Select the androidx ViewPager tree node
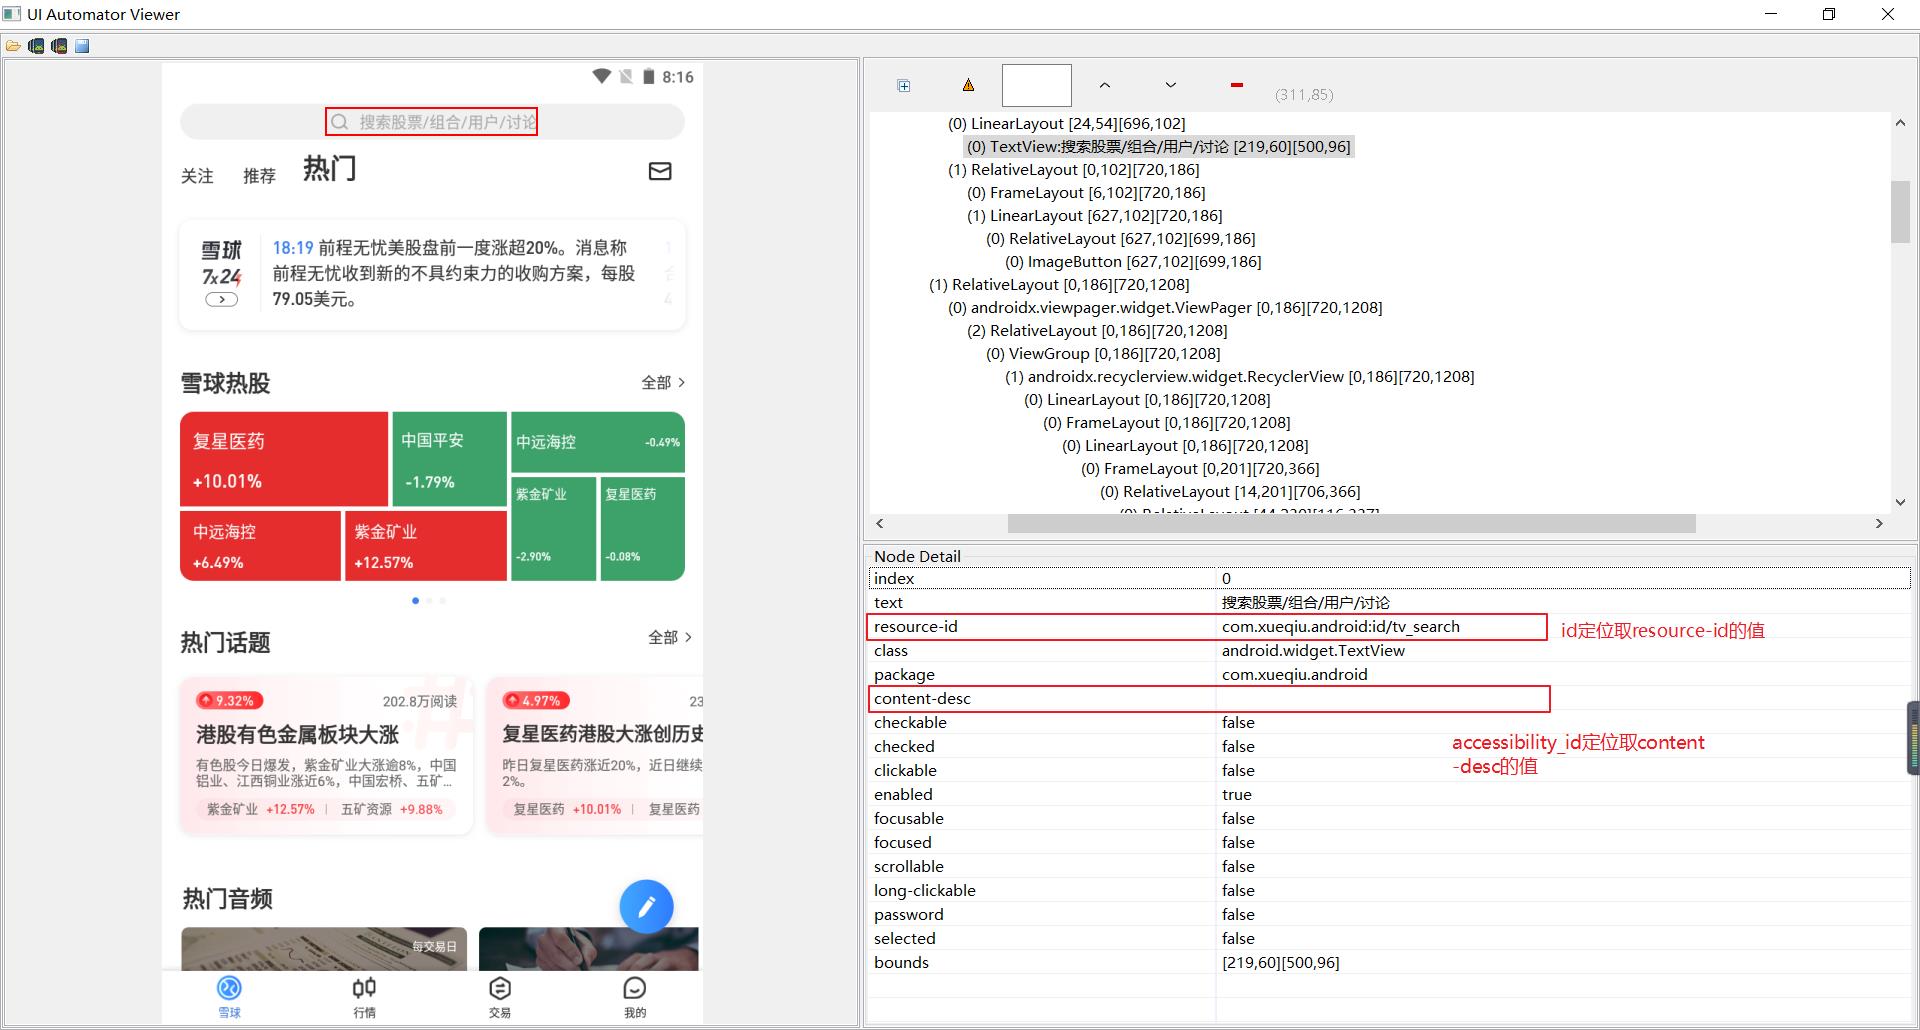This screenshot has width=1920, height=1030. click(1165, 308)
